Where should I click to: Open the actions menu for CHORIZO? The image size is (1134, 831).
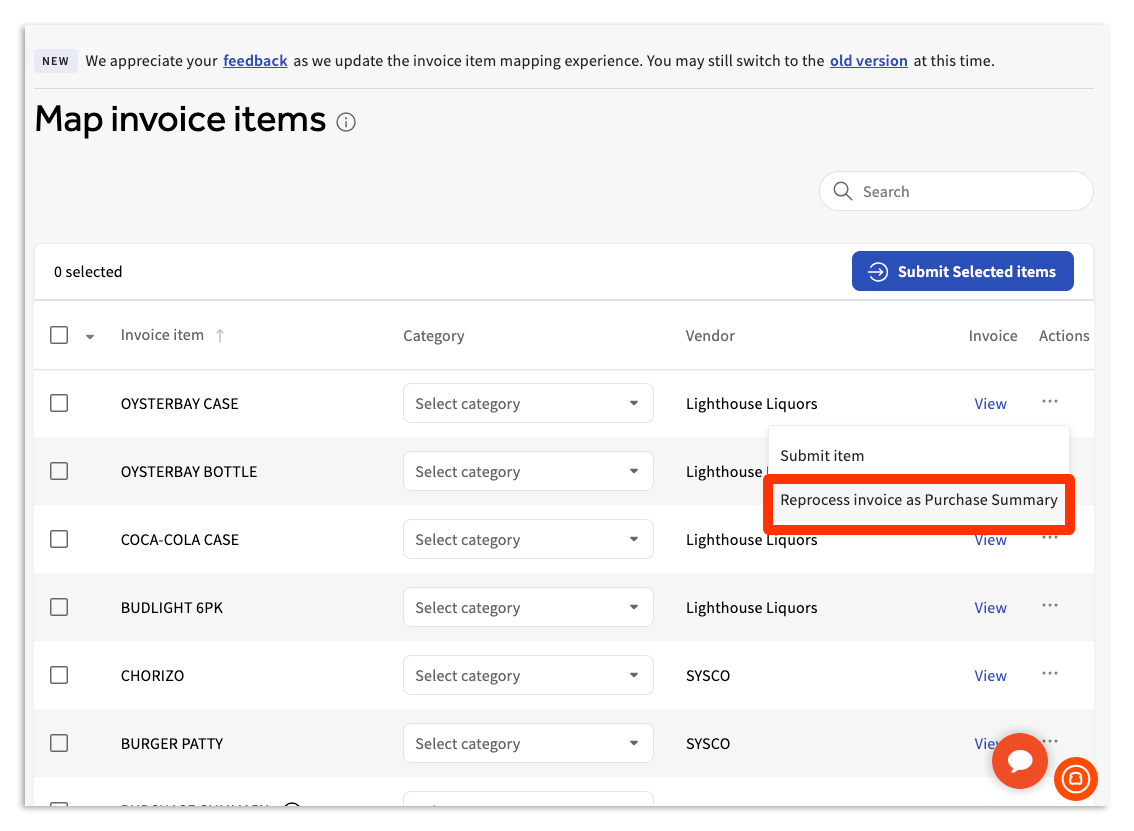click(x=1049, y=675)
